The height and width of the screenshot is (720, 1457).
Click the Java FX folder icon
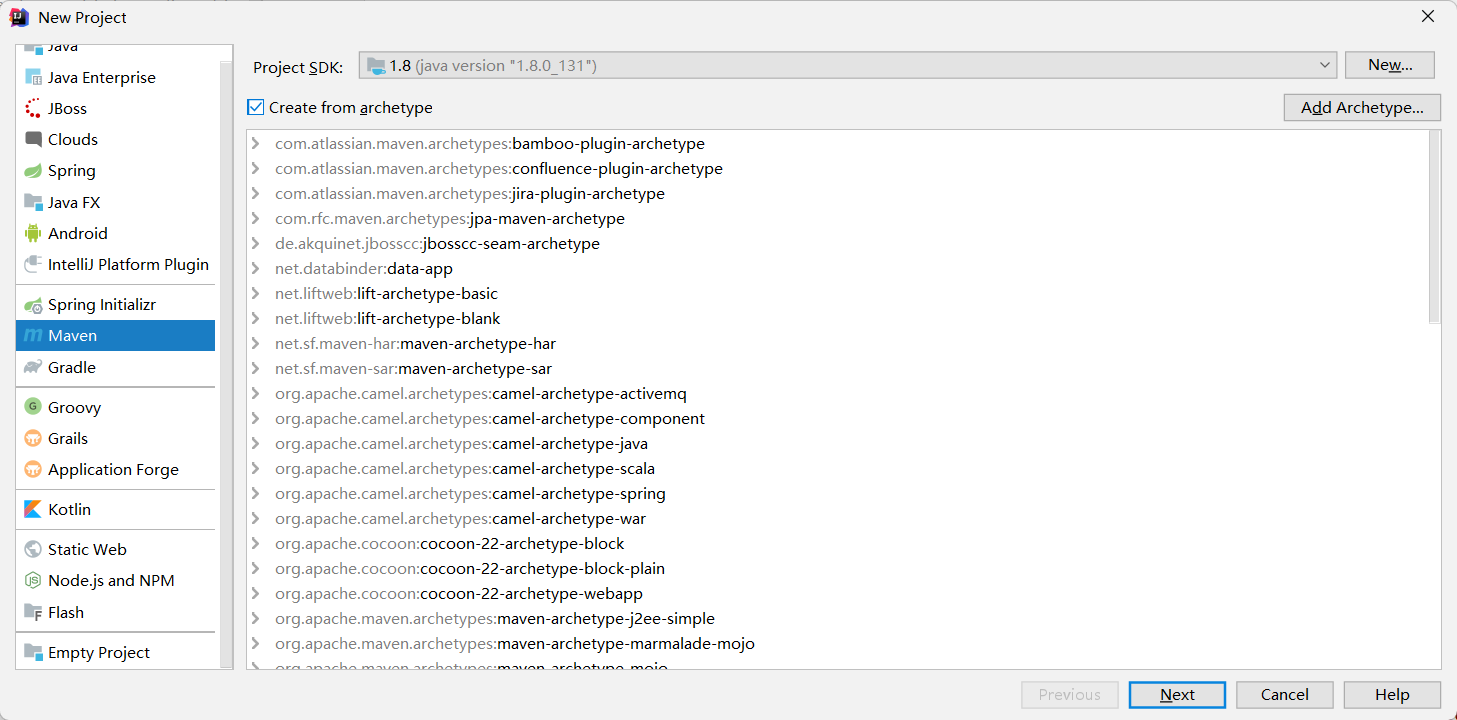coord(33,202)
